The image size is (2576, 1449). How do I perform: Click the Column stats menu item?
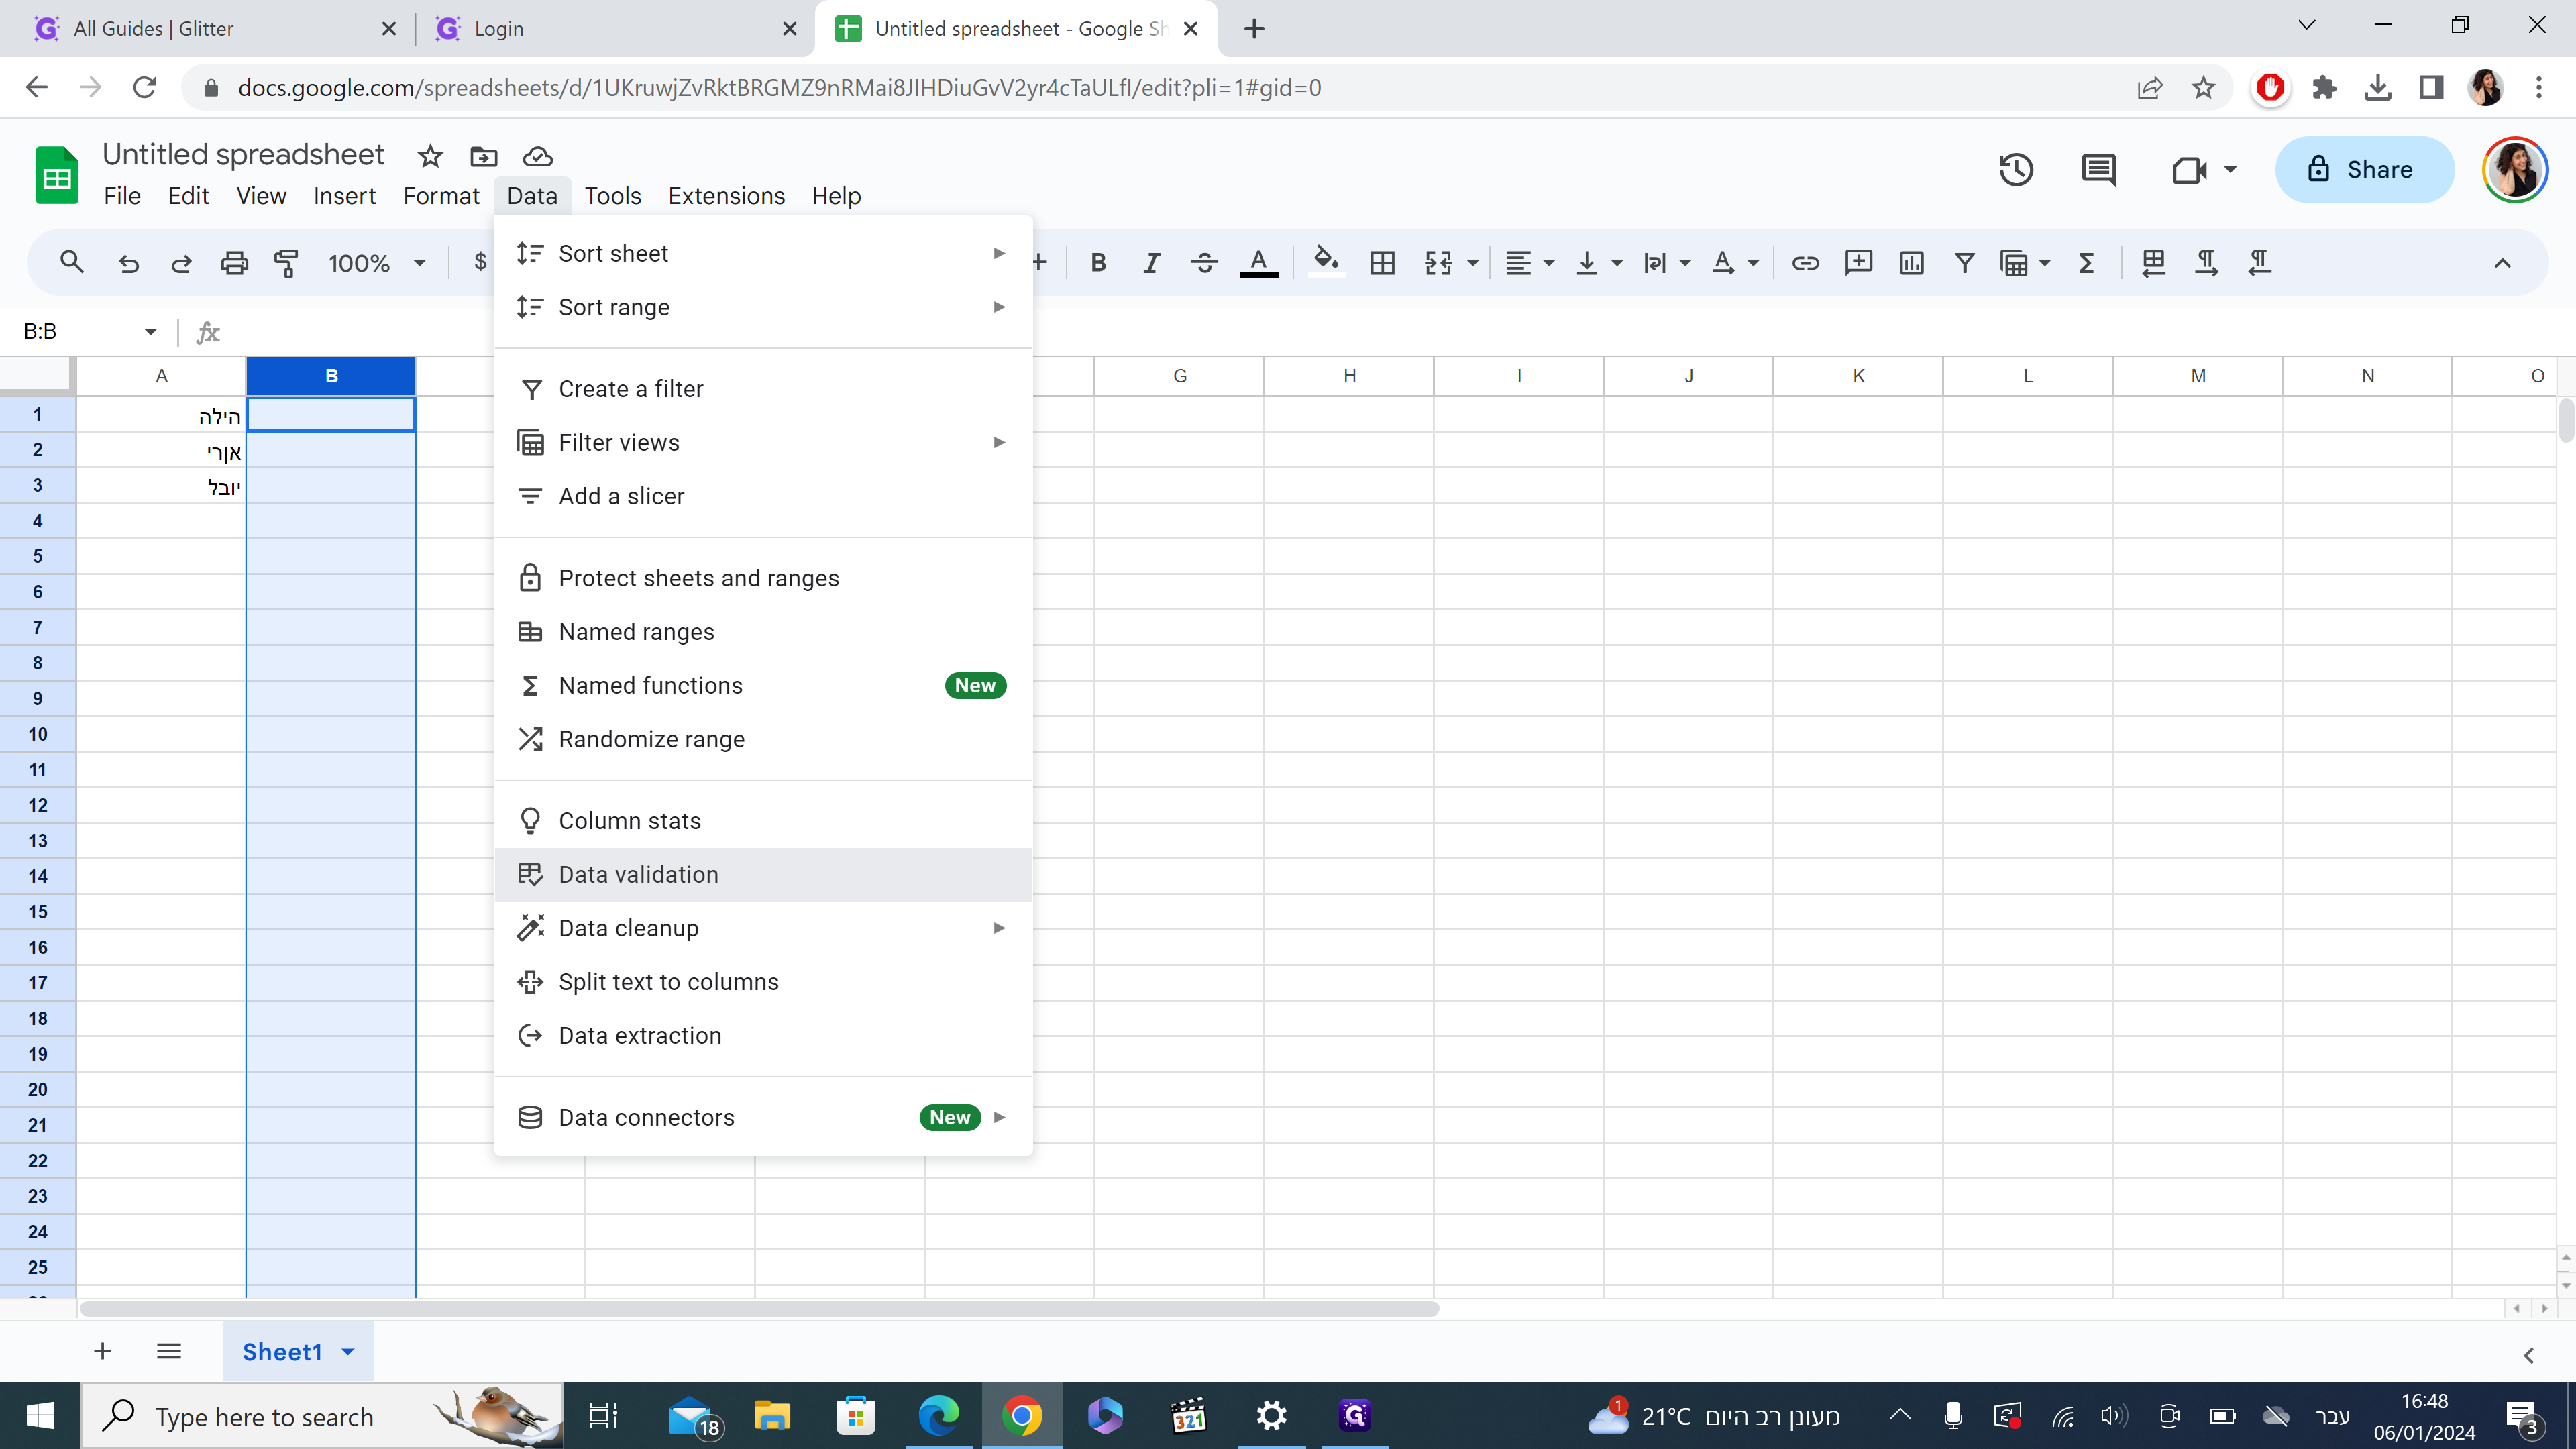coord(763,821)
